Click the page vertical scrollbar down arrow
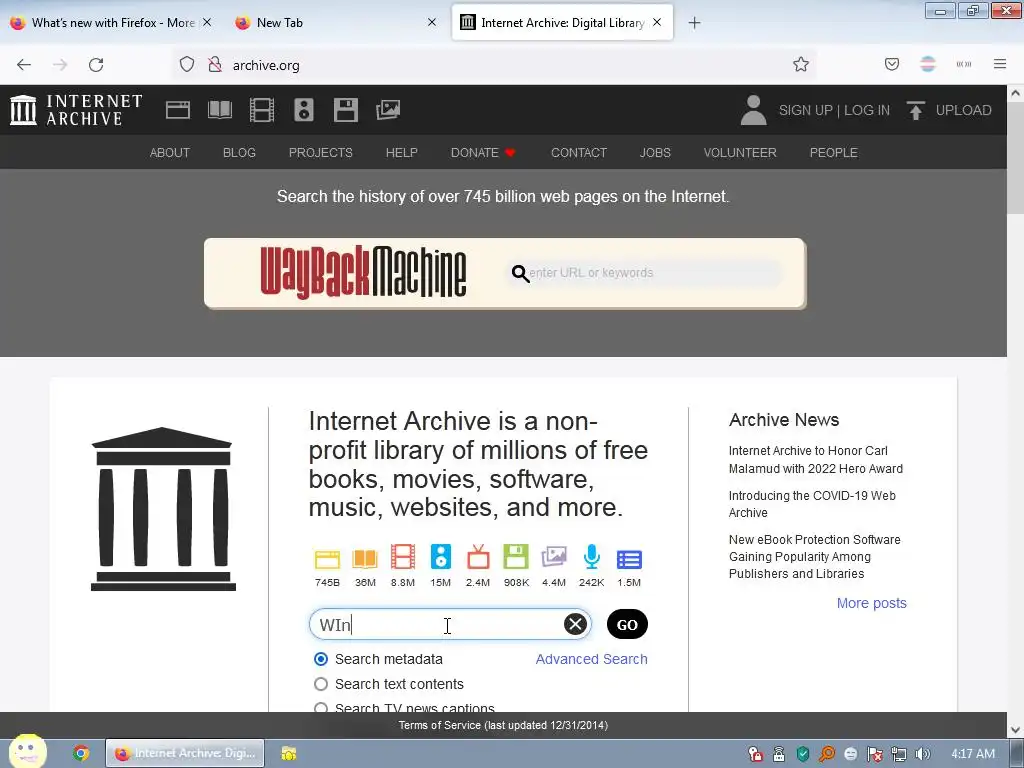The height and width of the screenshot is (768, 1024). pyautogui.click(x=1015, y=729)
